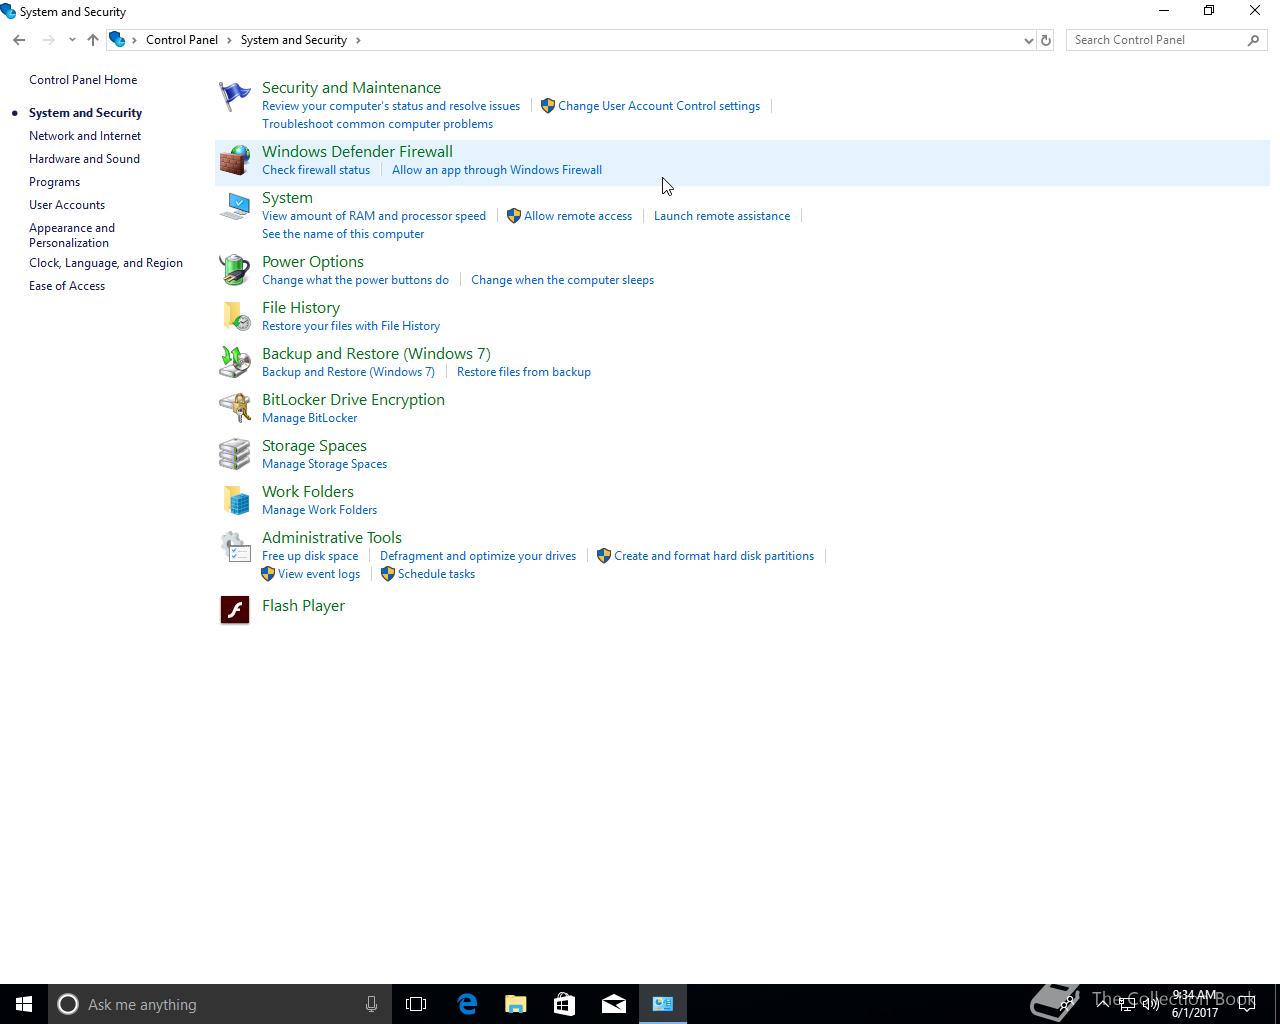Open Ease of Access category

coord(67,286)
